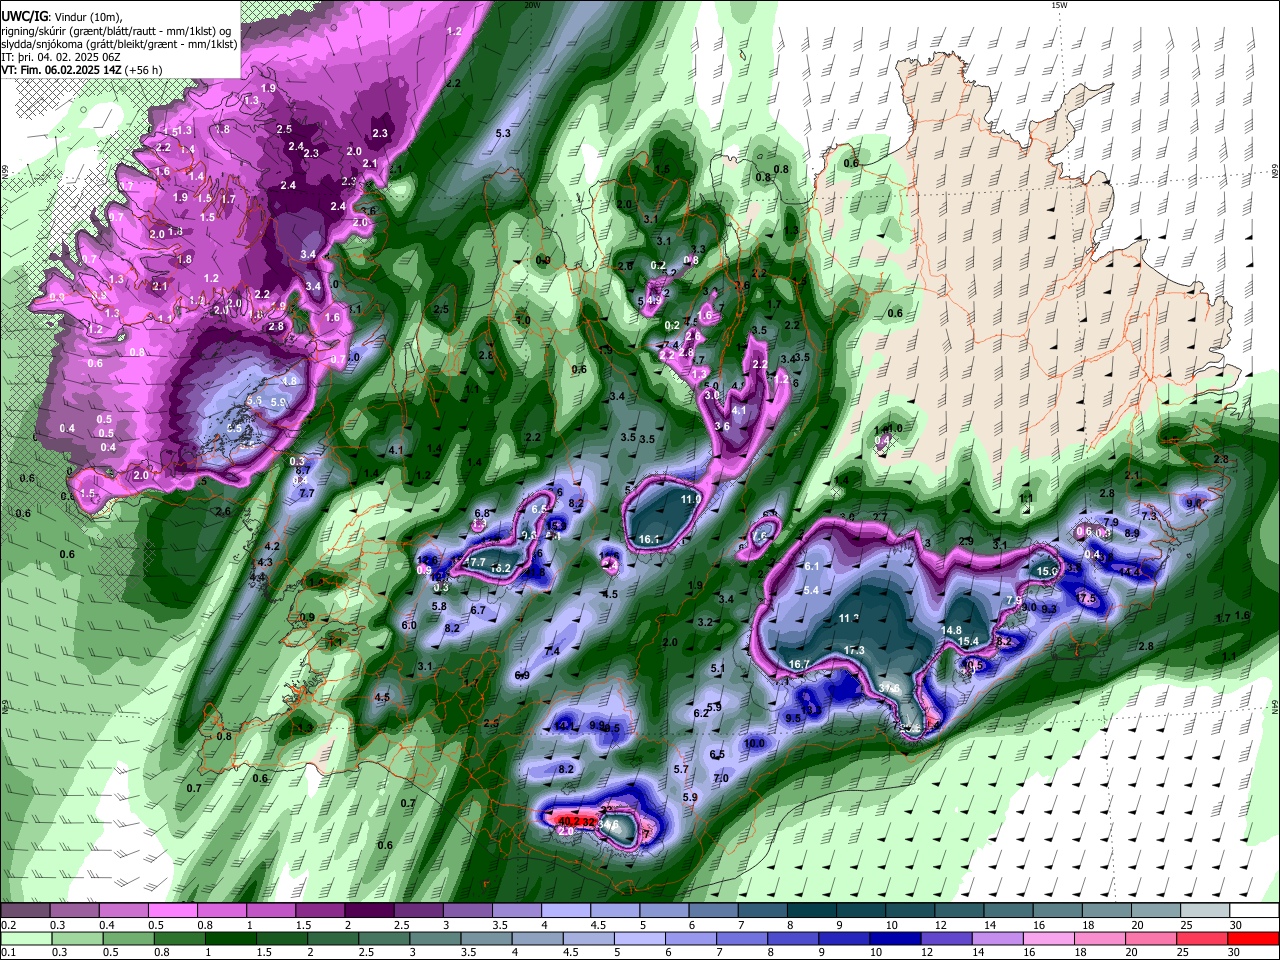
Task: Click the '20W' longitude label at the top edge
Action: pyautogui.click(x=531, y=5)
